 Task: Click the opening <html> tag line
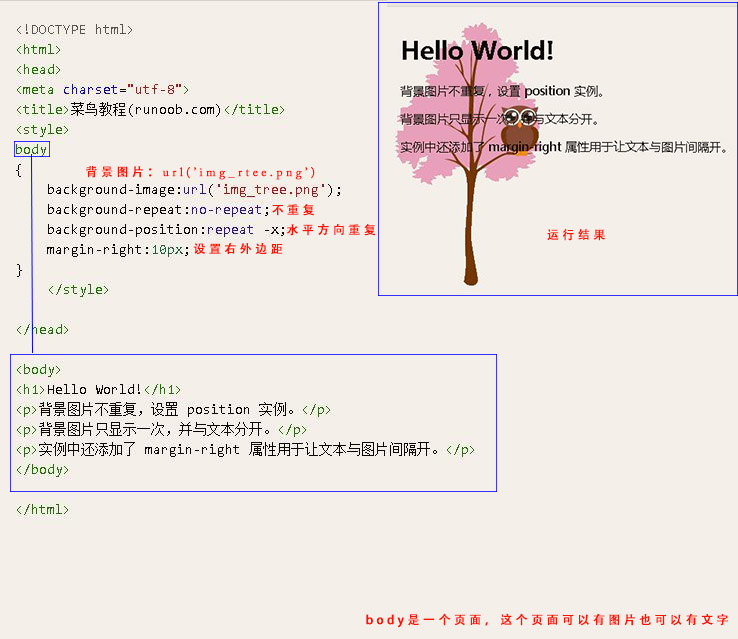point(39,49)
